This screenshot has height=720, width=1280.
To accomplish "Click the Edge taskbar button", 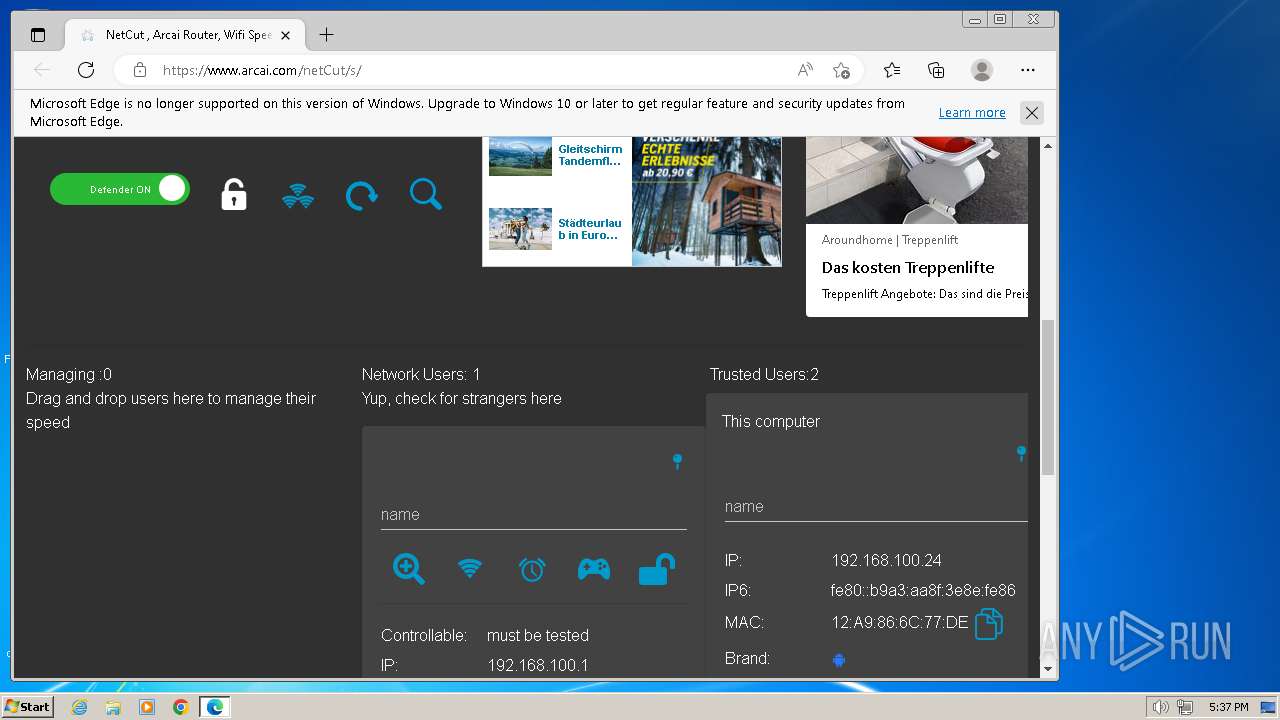I will 215,707.
